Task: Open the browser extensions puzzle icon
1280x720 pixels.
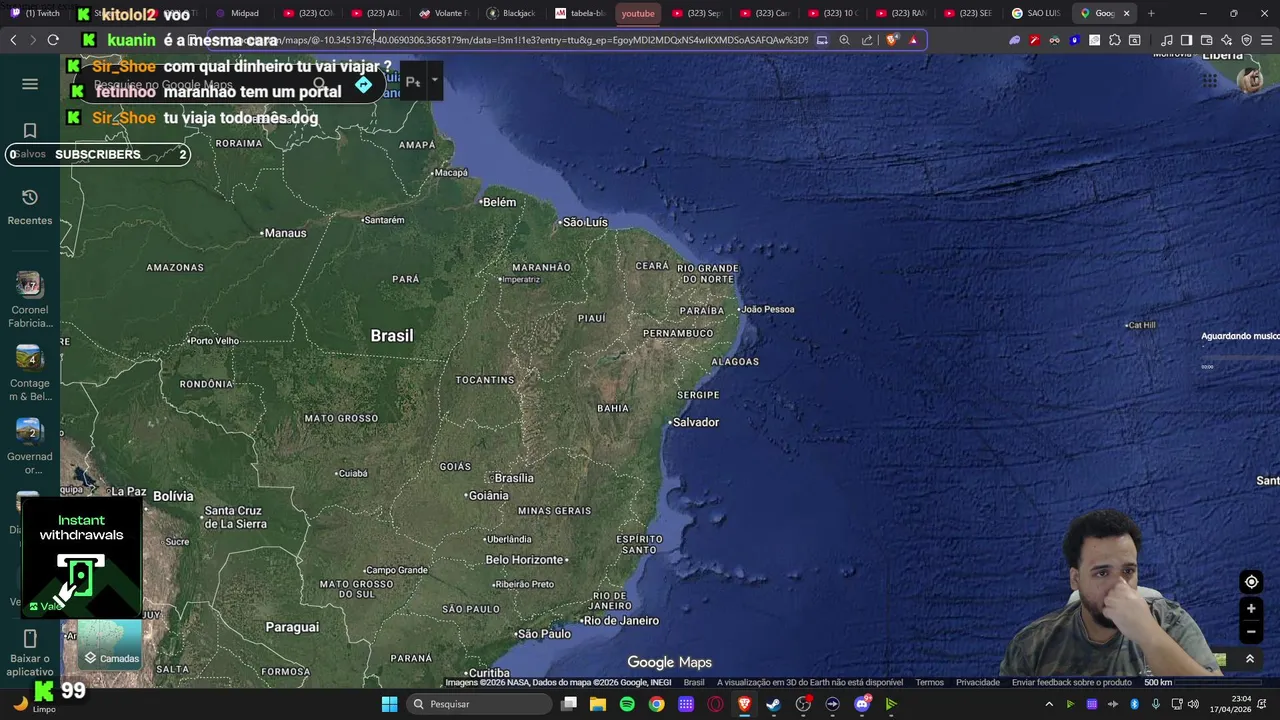Action: pyautogui.click(x=1114, y=40)
